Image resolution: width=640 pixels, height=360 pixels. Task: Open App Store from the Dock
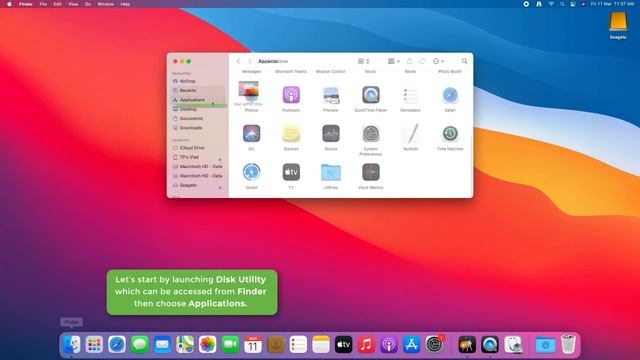pyautogui.click(x=411, y=344)
